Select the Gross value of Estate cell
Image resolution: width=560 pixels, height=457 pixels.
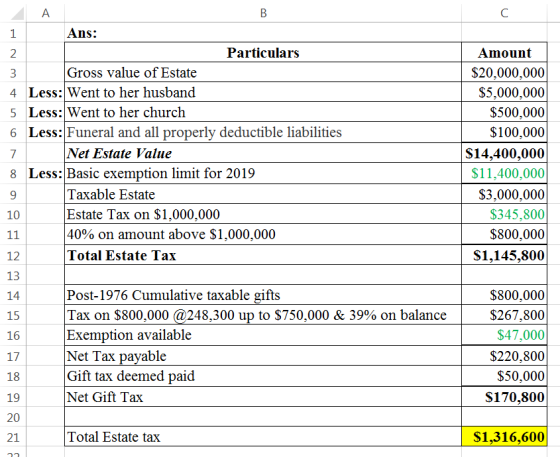click(263, 72)
